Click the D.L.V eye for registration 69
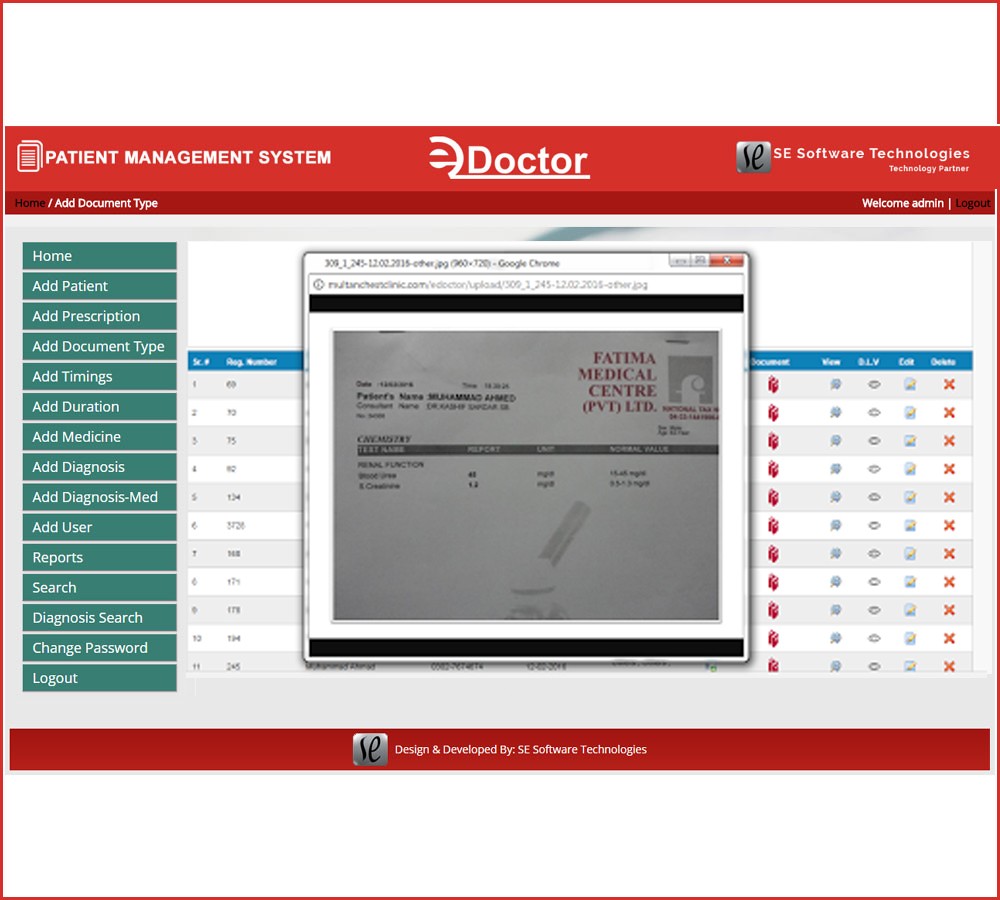 [x=874, y=385]
